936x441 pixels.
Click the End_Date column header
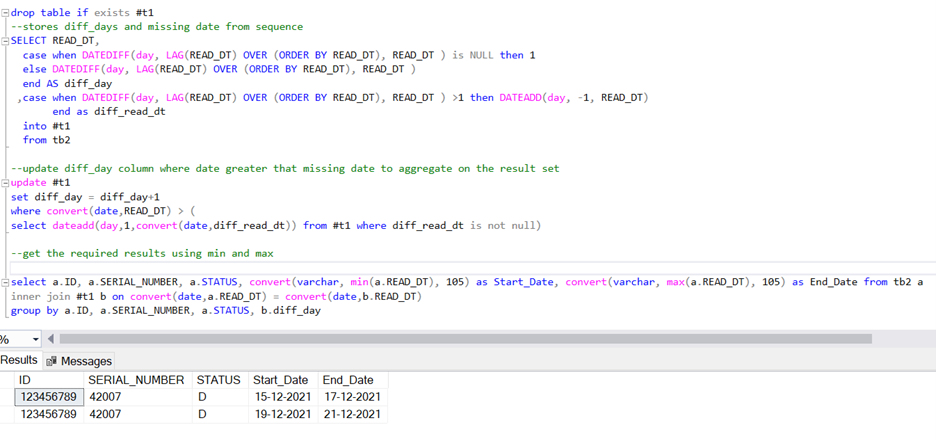(353, 380)
